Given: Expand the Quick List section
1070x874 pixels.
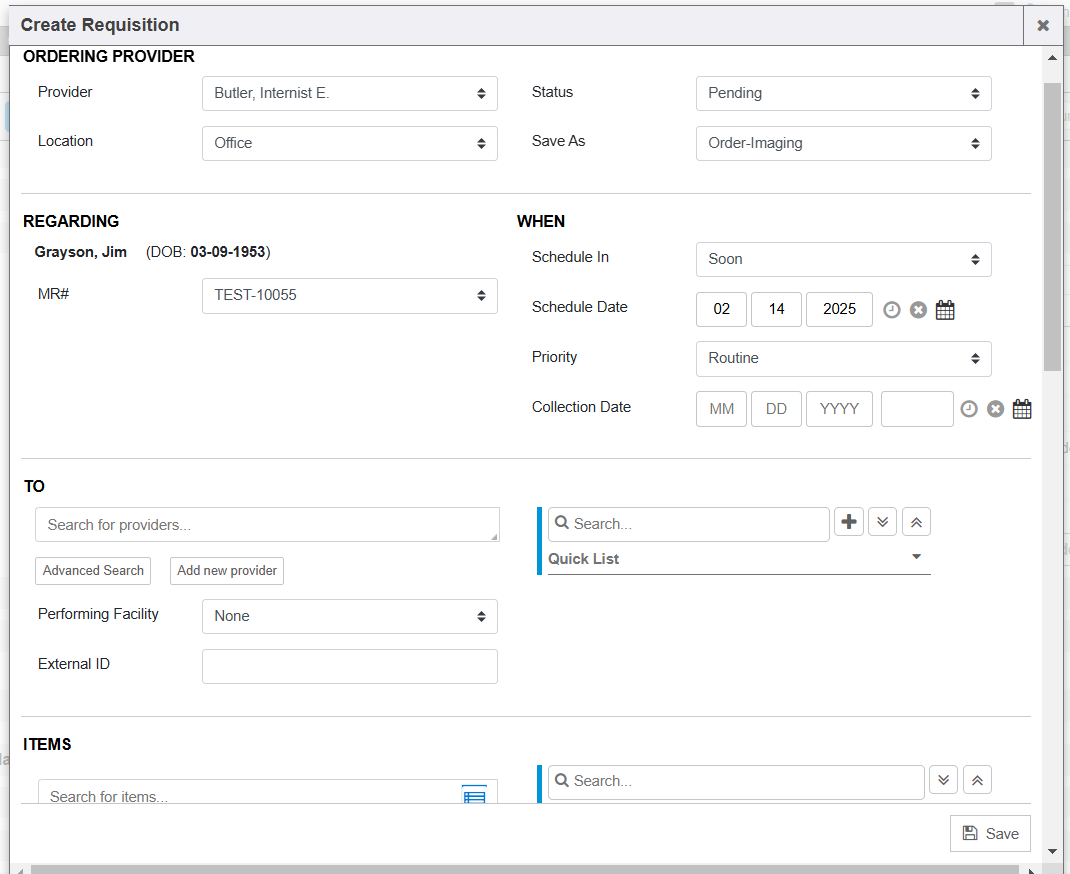Looking at the screenshot, I should tap(738, 559).
